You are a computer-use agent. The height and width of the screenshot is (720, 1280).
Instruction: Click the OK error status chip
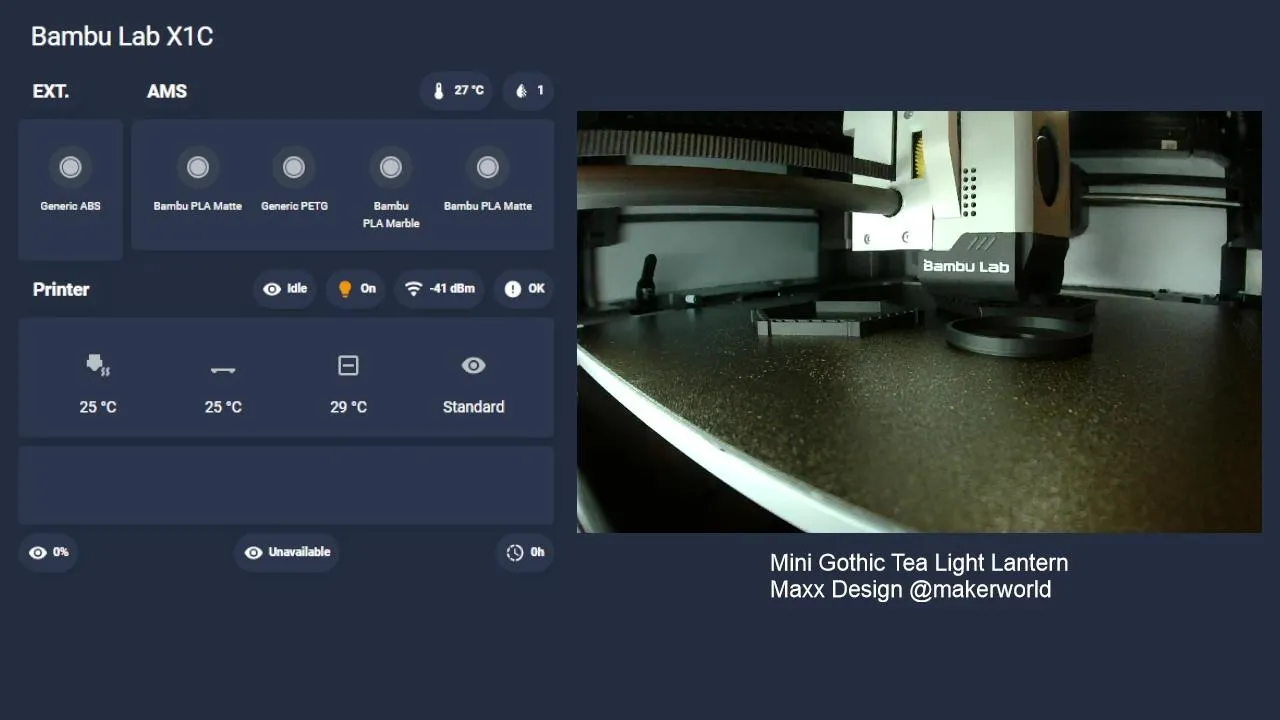click(x=524, y=289)
